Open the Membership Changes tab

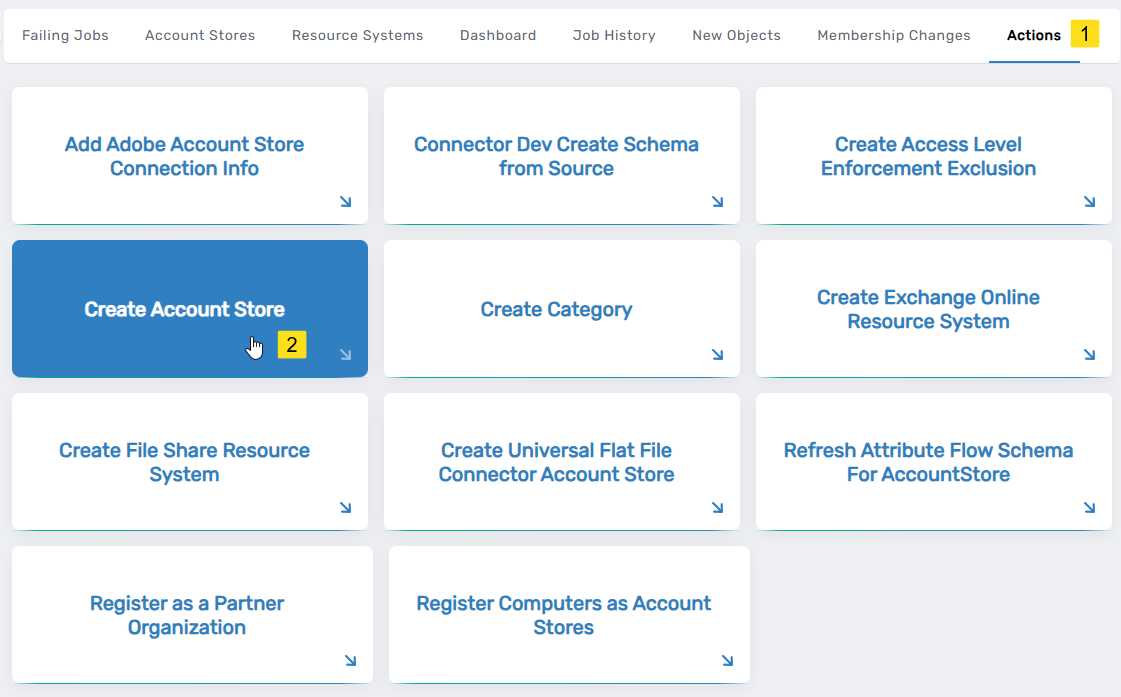pyautogui.click(x=893, y=35)
